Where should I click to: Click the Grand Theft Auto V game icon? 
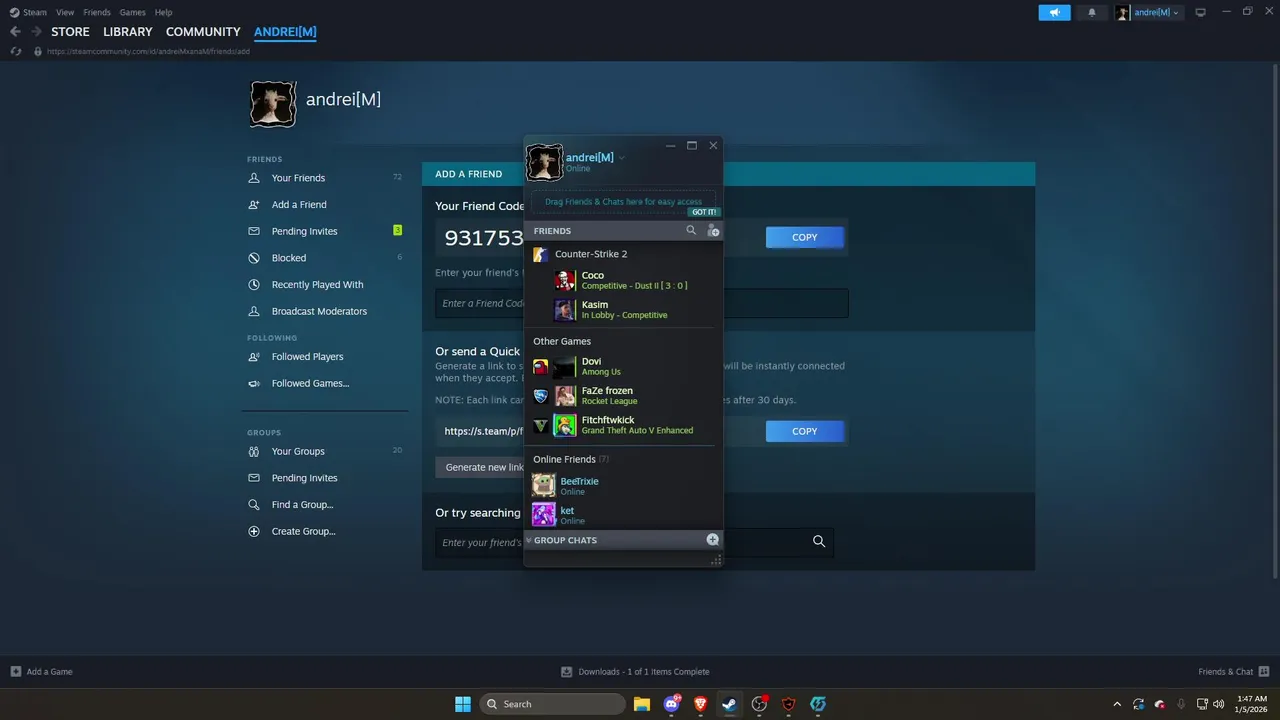point(540,425)
